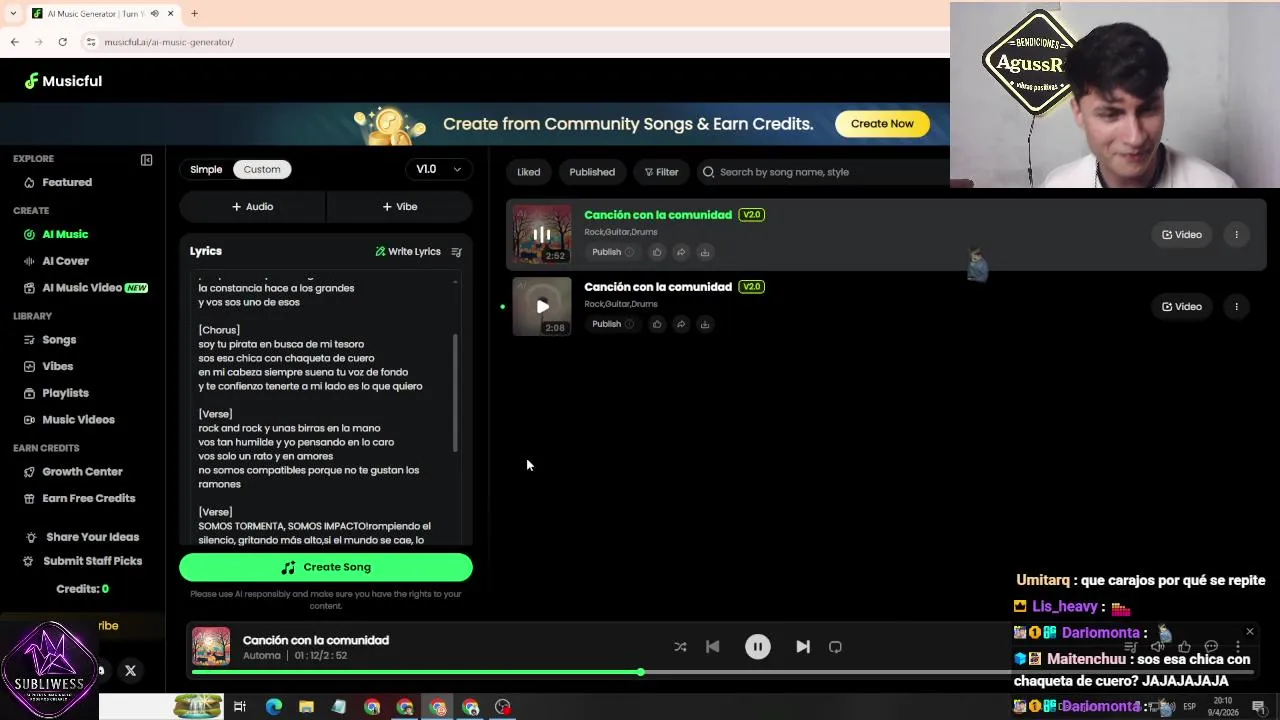1280x720 pixels.
Task: Open the tab search dropdown arrow
Action: 12,14
